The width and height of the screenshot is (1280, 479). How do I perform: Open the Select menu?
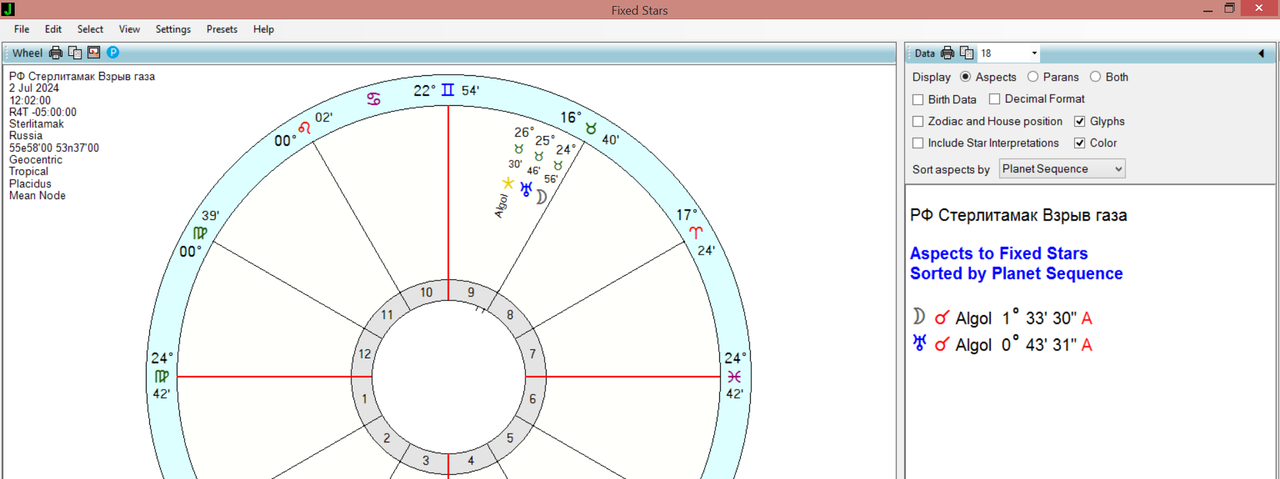[90, 29]
